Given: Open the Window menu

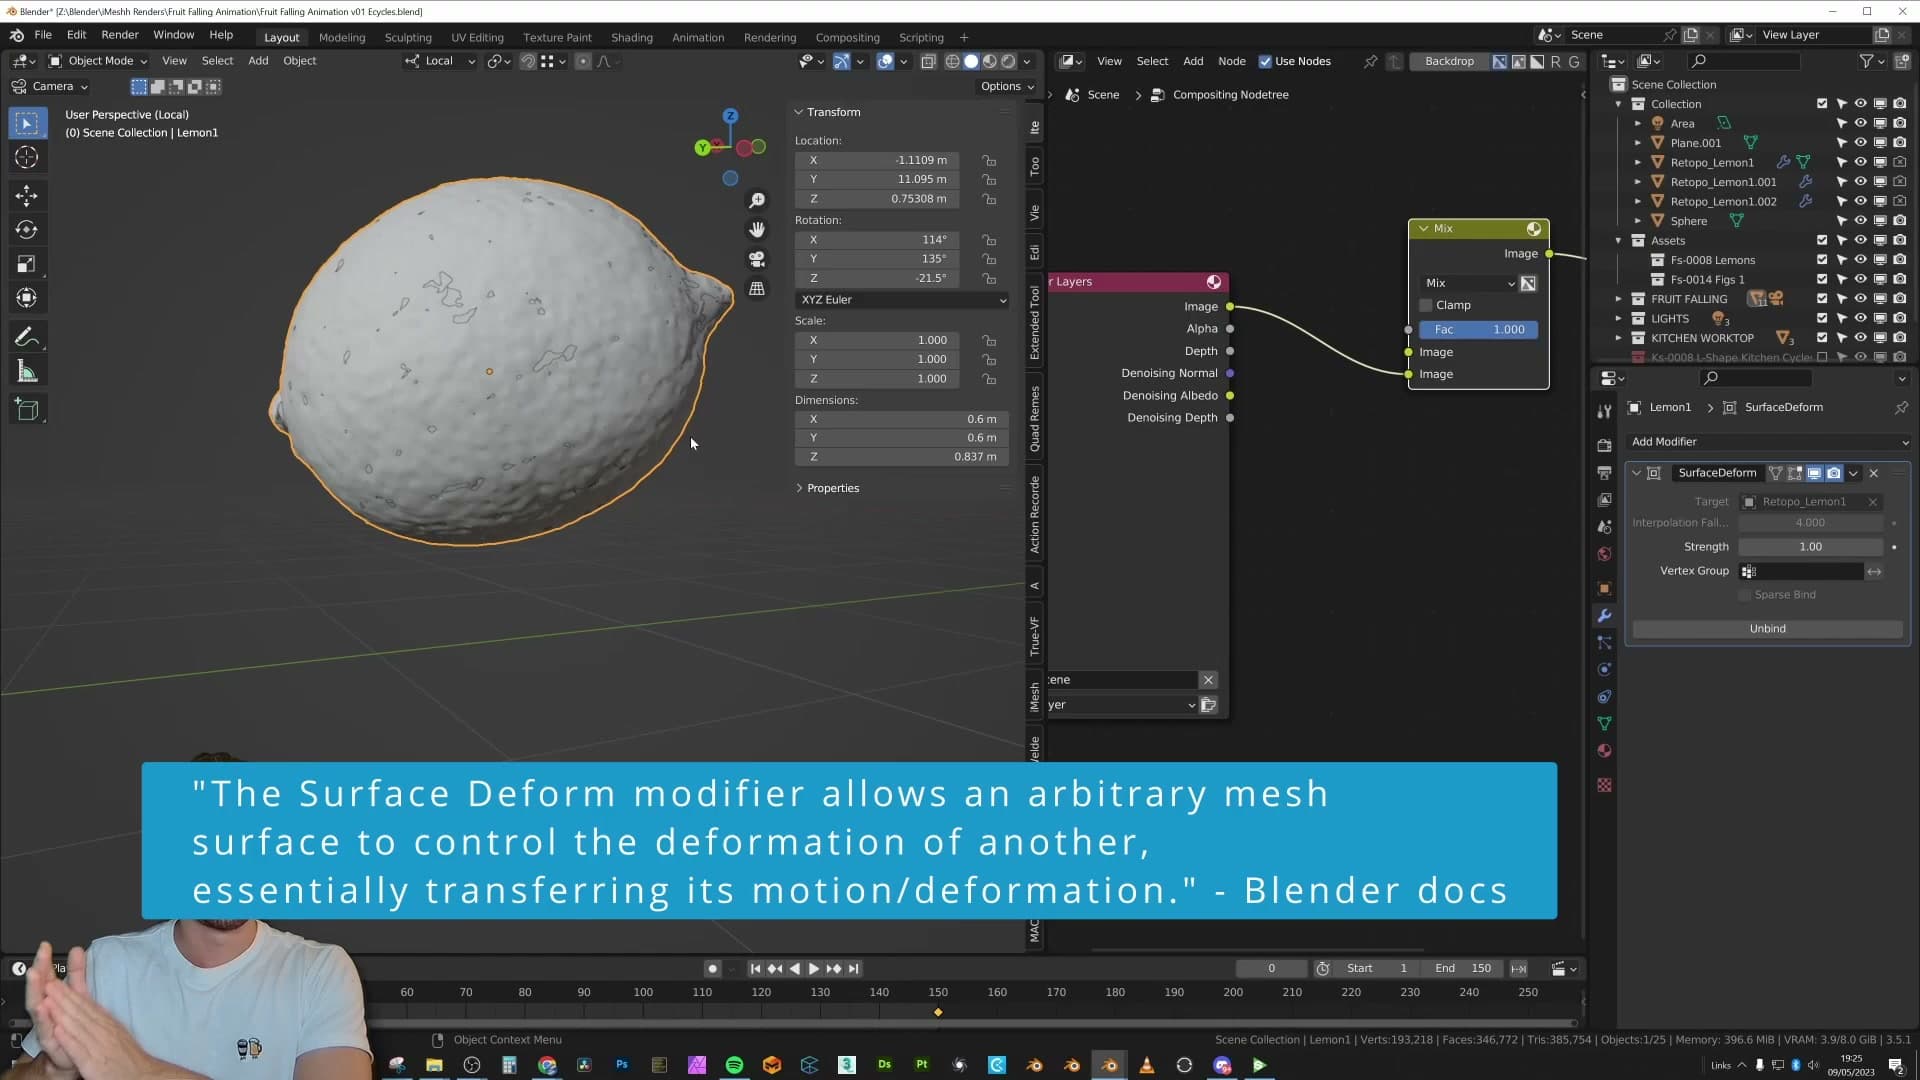Looking at the screenshot, I should [x=173, y=35].
